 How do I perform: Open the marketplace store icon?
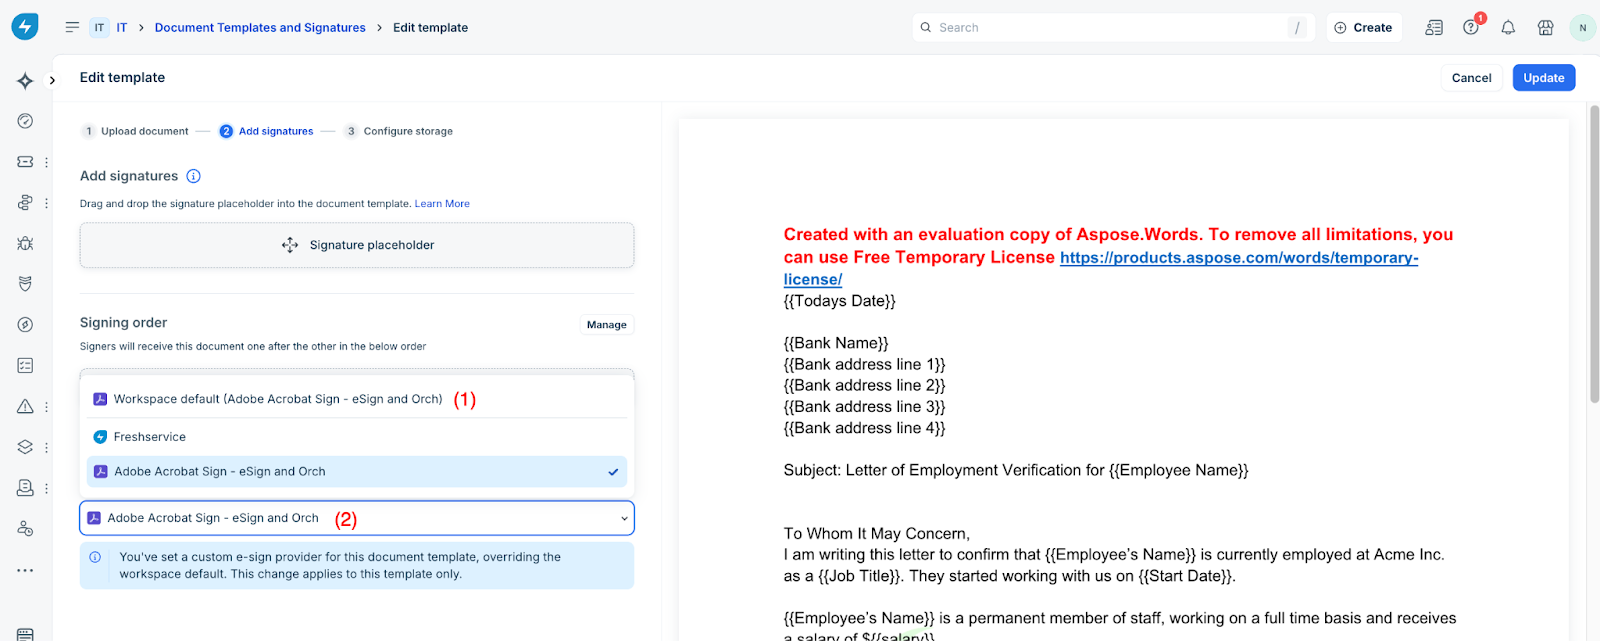tap(1545, 28)
